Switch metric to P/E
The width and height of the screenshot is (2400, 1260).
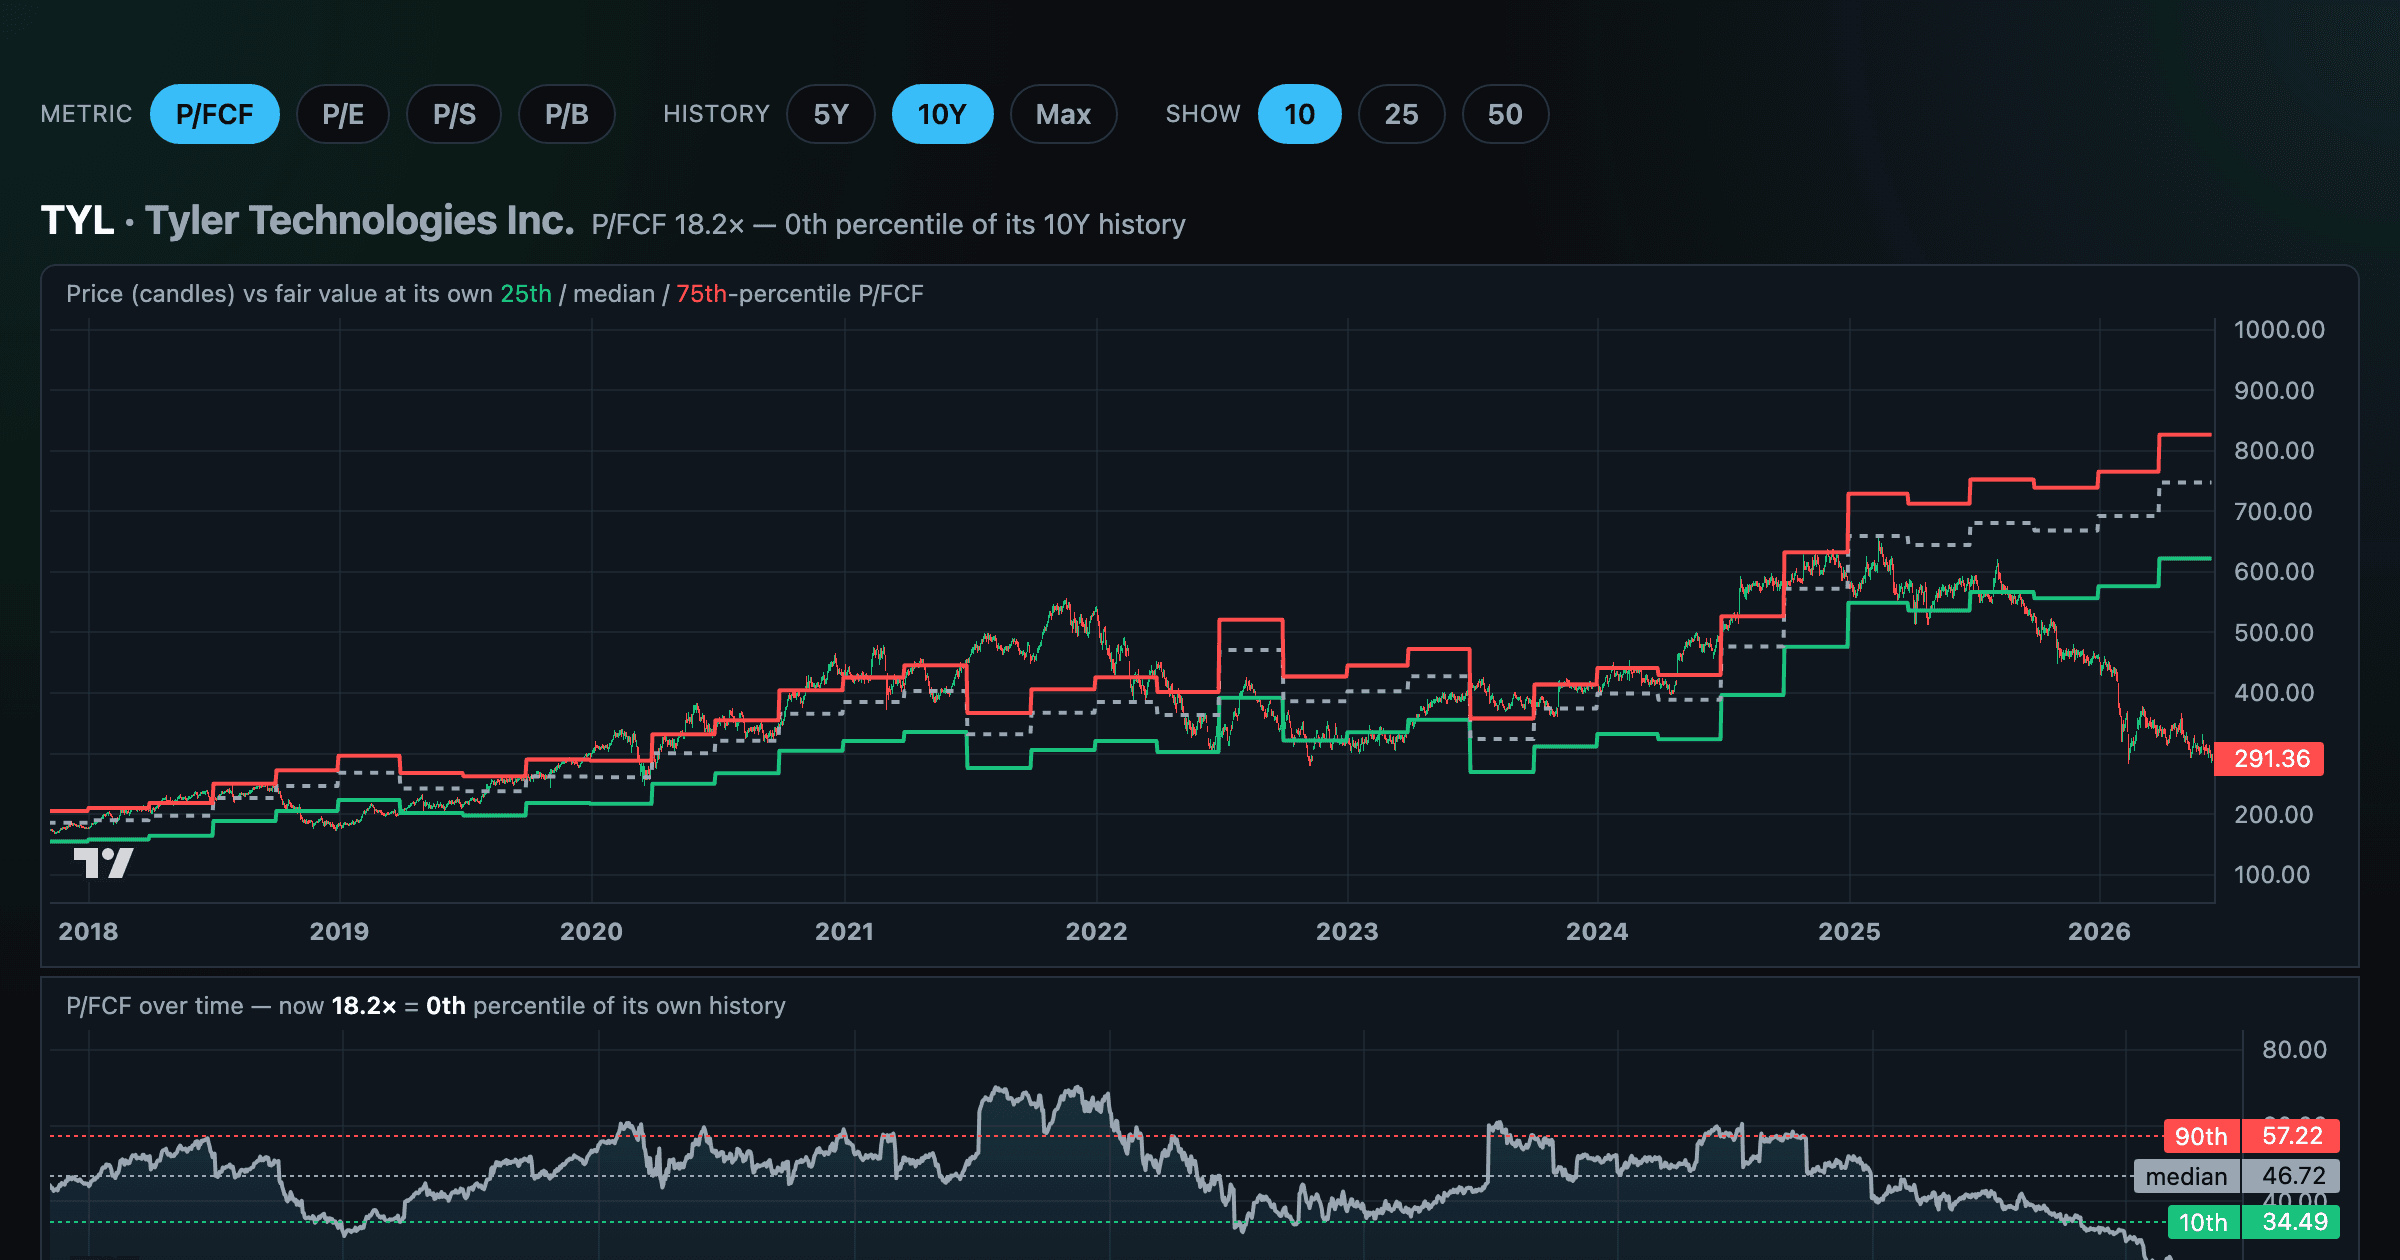[x=342, y=114]
